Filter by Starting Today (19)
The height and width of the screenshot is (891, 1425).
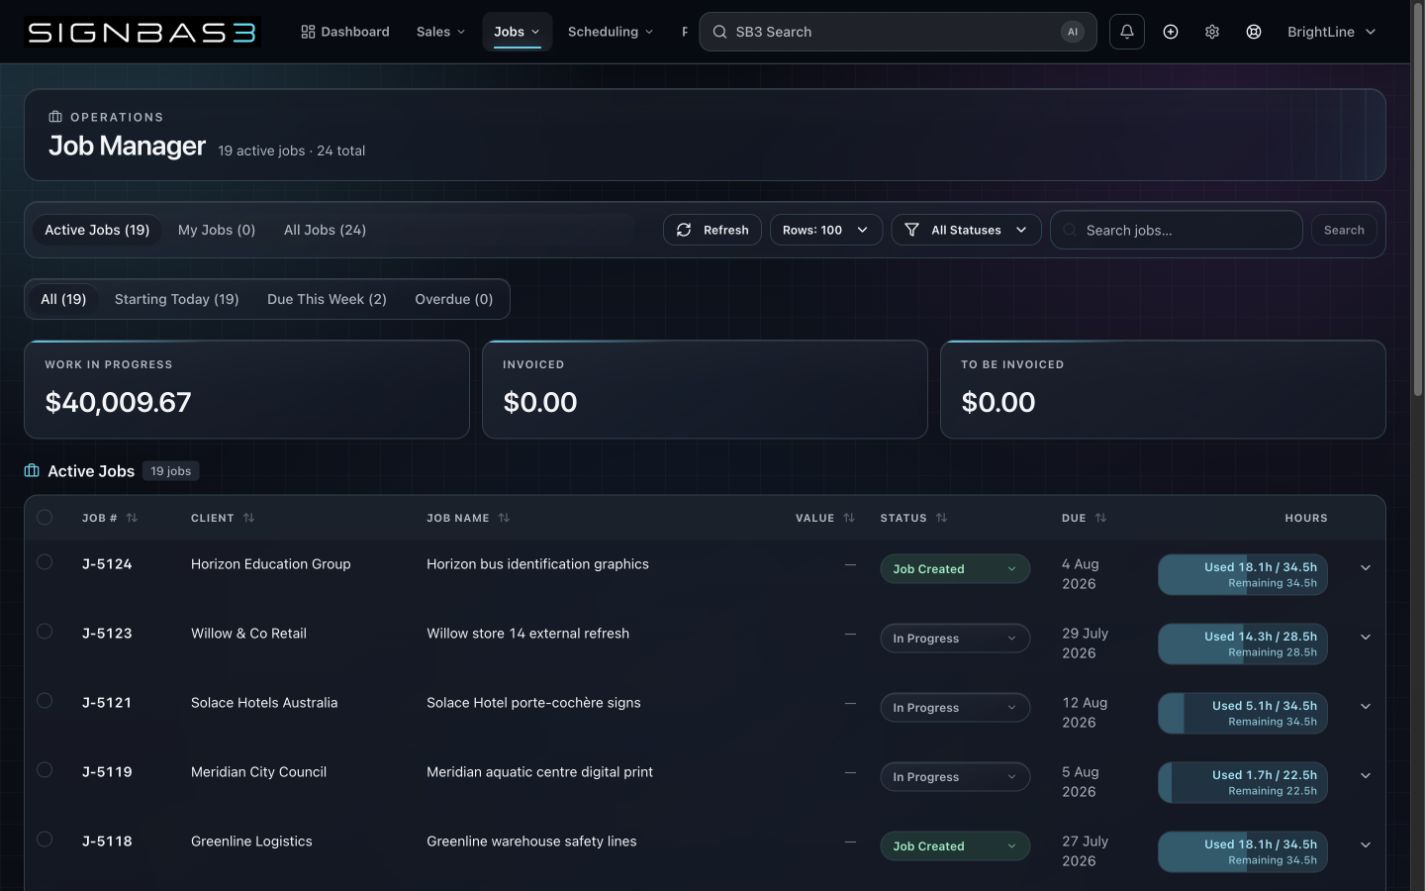point(177,299)
